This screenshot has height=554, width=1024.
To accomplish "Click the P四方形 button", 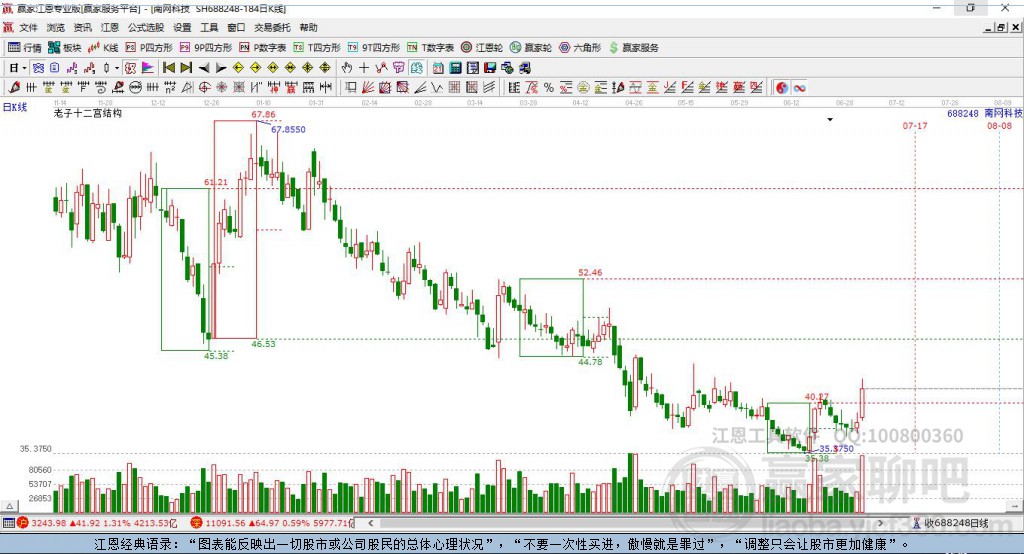I will click(149, 48).
